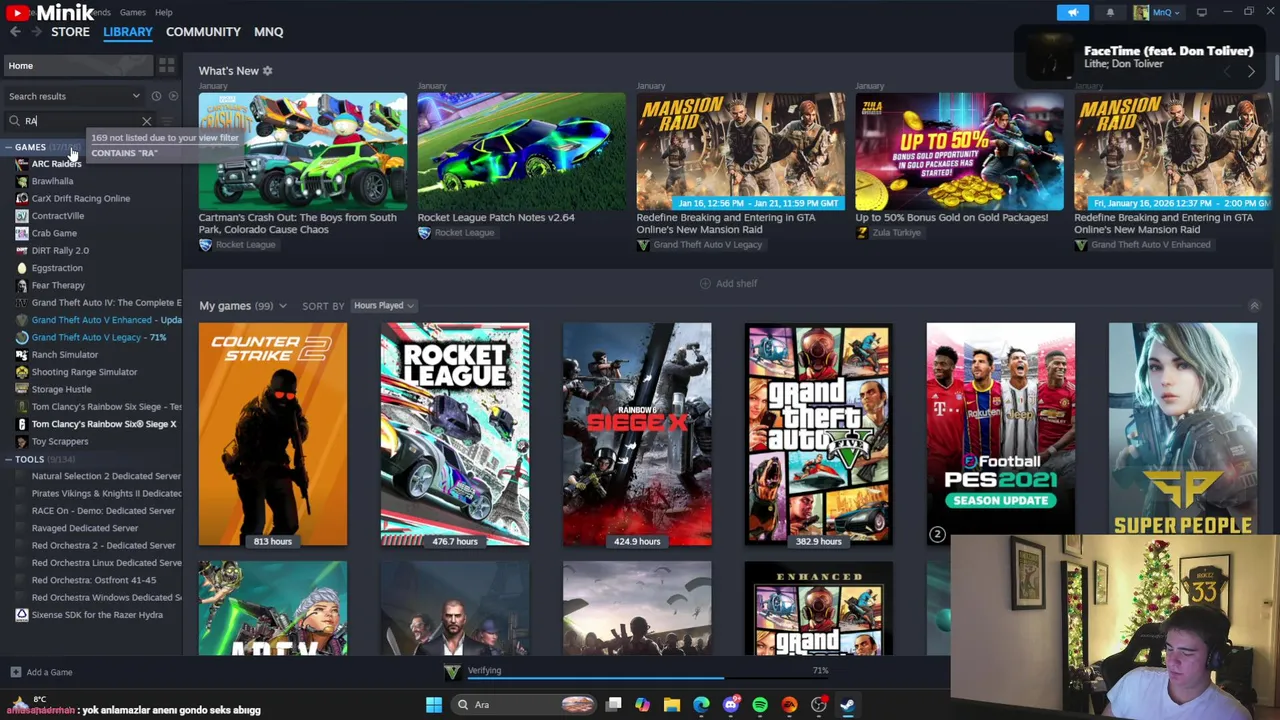1280x720 pixels.
Task: Open the notifications bell
Action: [x=1110, y=12]
